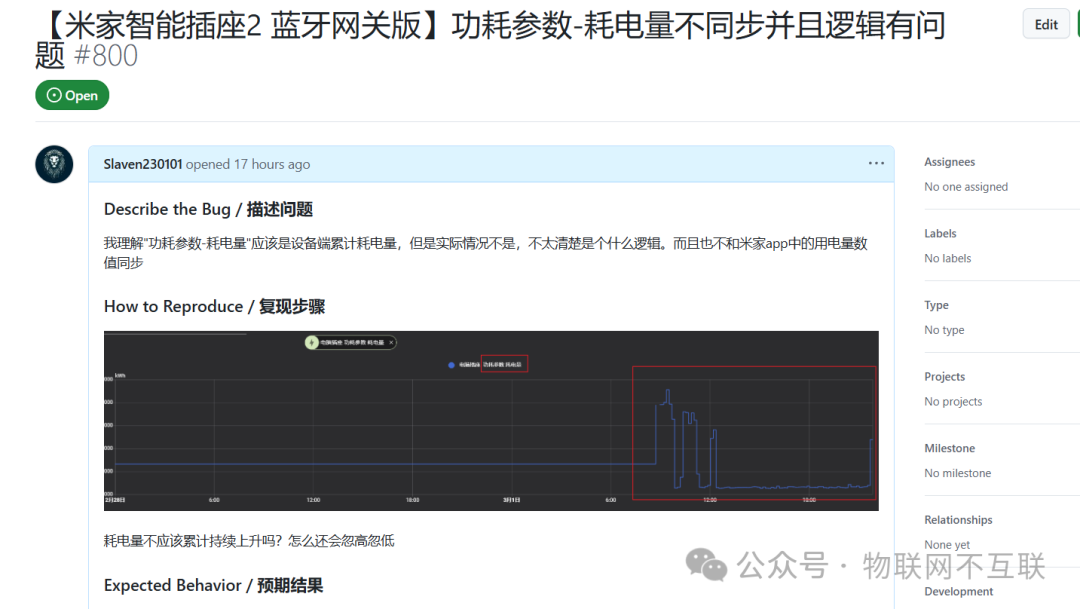Click the sentence '耗电量不应该累计持续上升吗？'

tap(193, 541)
